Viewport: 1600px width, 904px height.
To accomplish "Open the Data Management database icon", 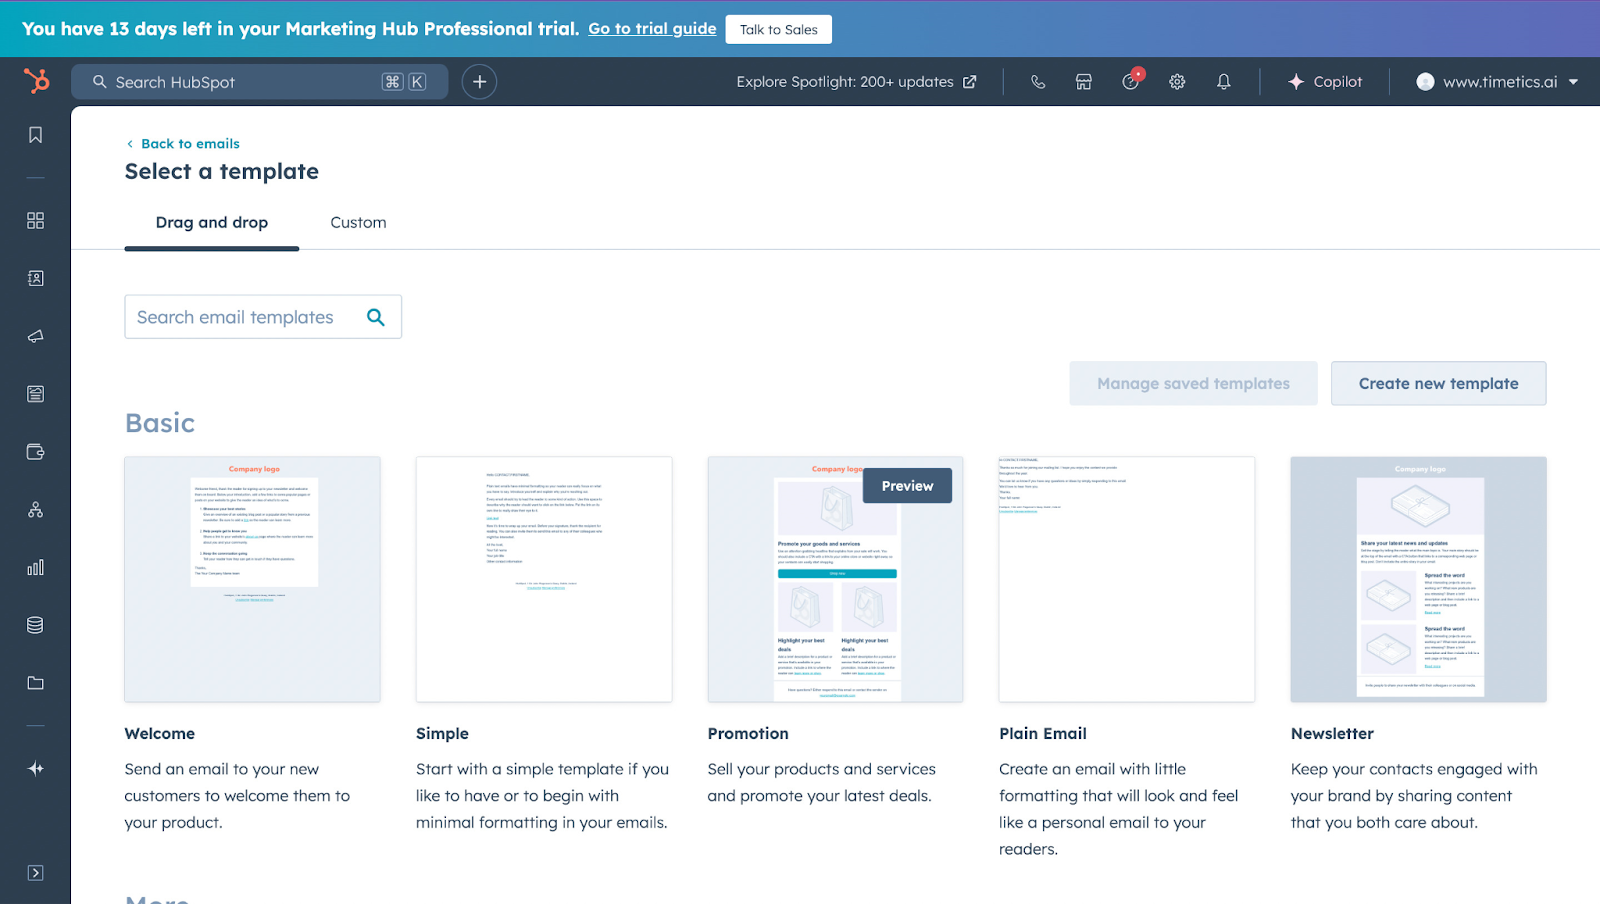I will (35, 624).
